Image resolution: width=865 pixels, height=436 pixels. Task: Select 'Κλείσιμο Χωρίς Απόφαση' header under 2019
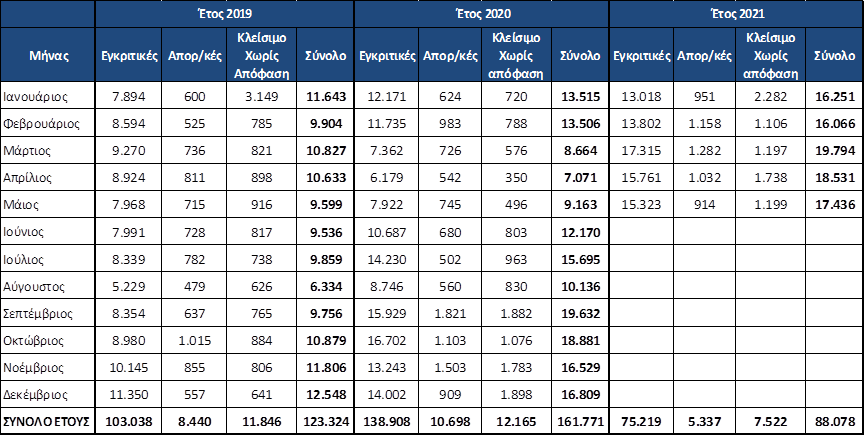tap(260, 56)
